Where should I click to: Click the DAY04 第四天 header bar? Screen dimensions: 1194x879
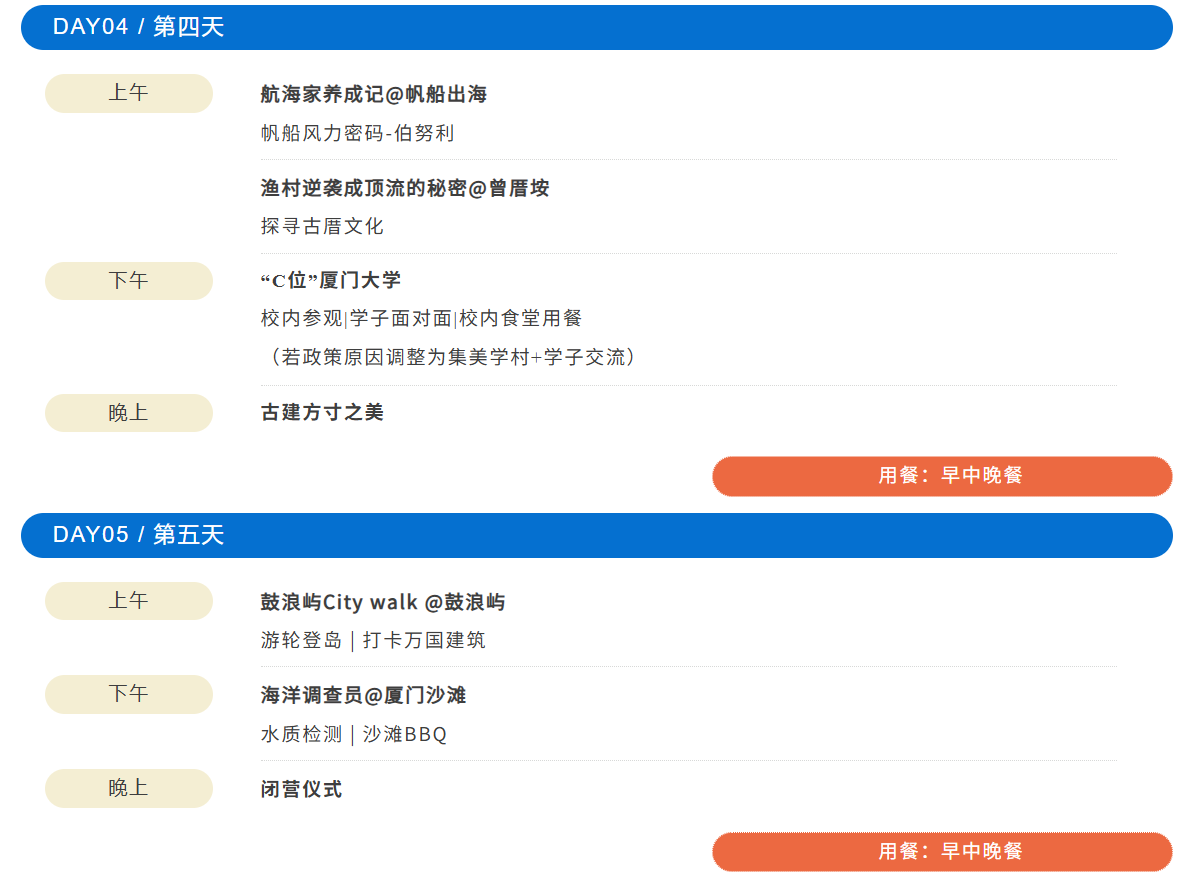coord(596,27)
